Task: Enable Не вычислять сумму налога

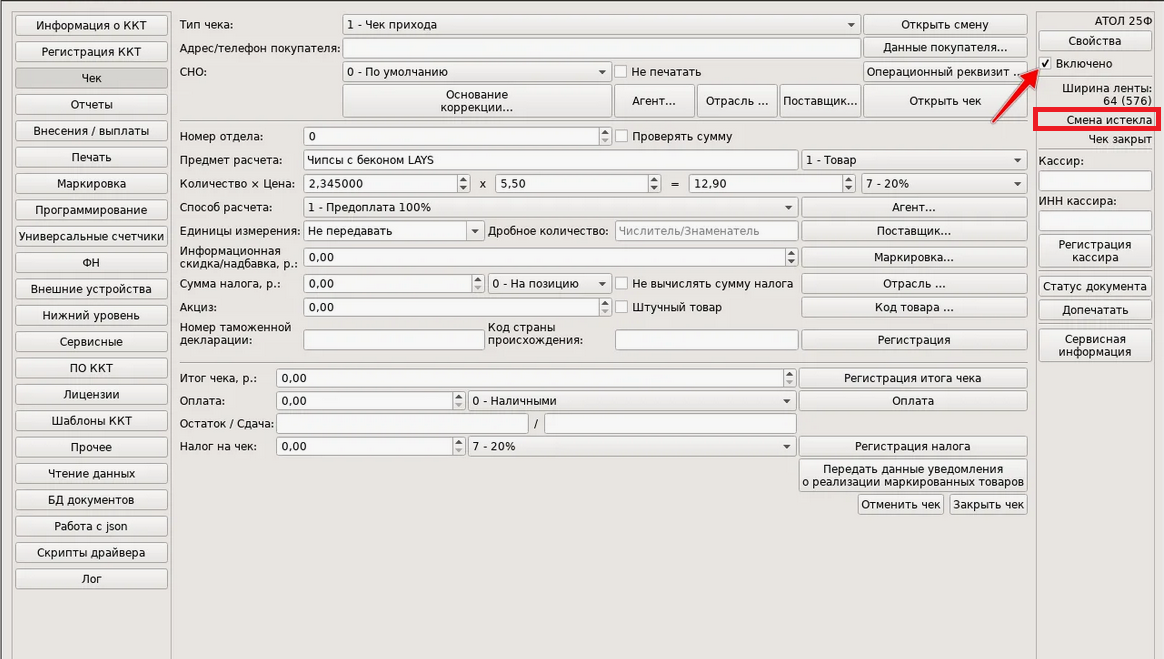Action: 621,283
